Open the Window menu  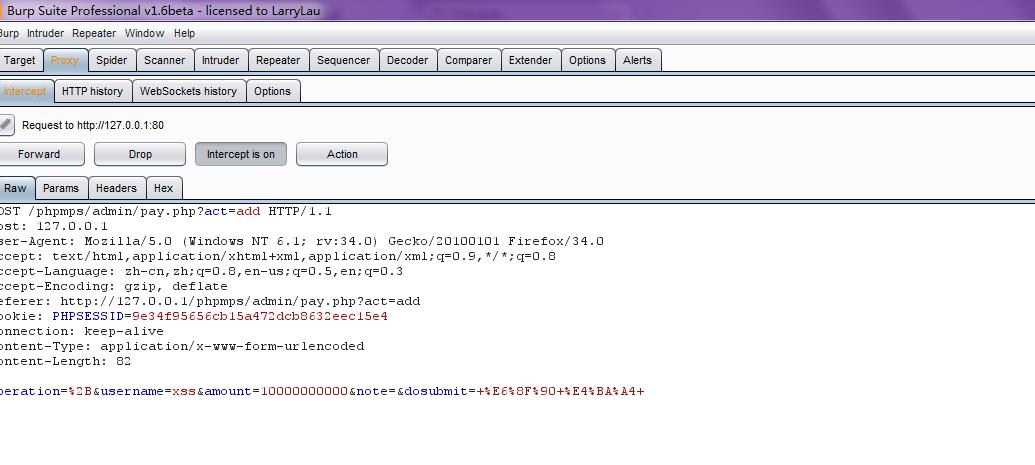(145, 33)
